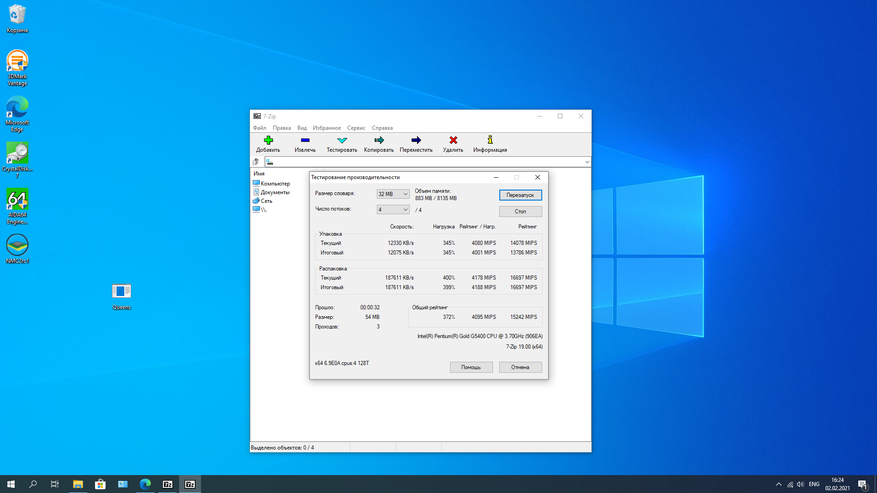Open the Файл menu

pyautogui.click(x=260, y=128)
